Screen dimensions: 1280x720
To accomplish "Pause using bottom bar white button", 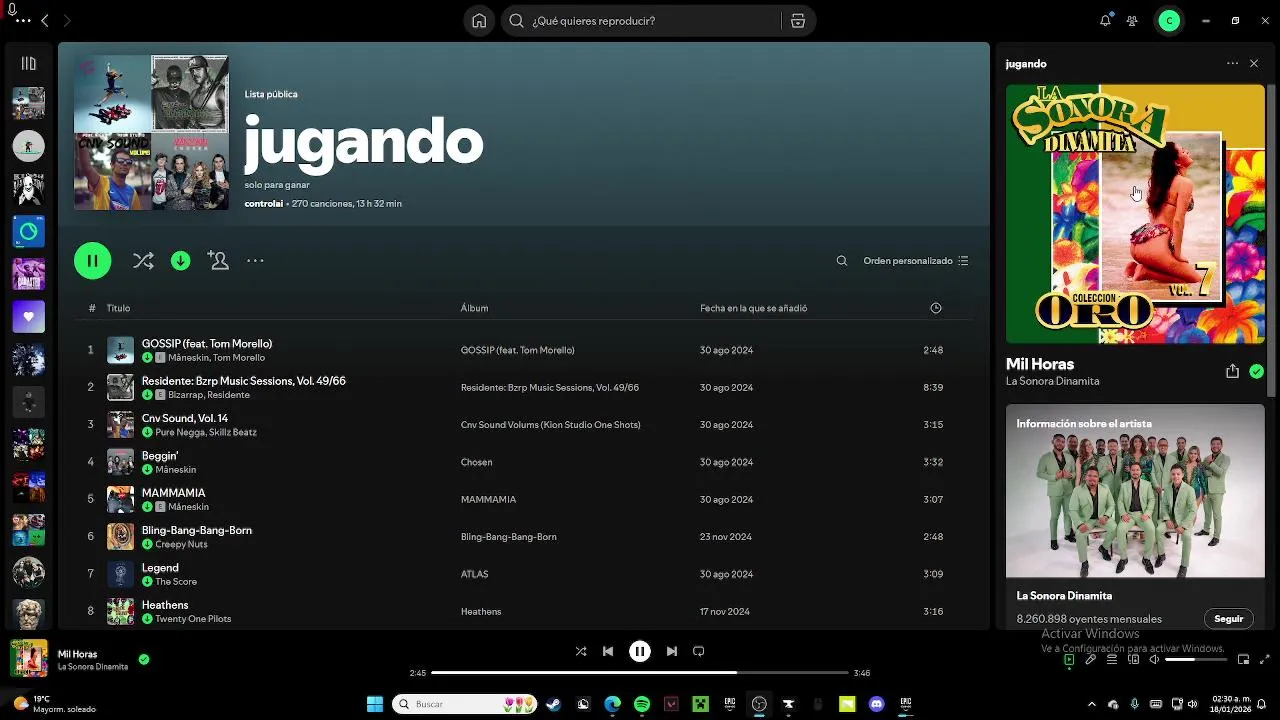I will pyautogui.click(x=640, y=651).
